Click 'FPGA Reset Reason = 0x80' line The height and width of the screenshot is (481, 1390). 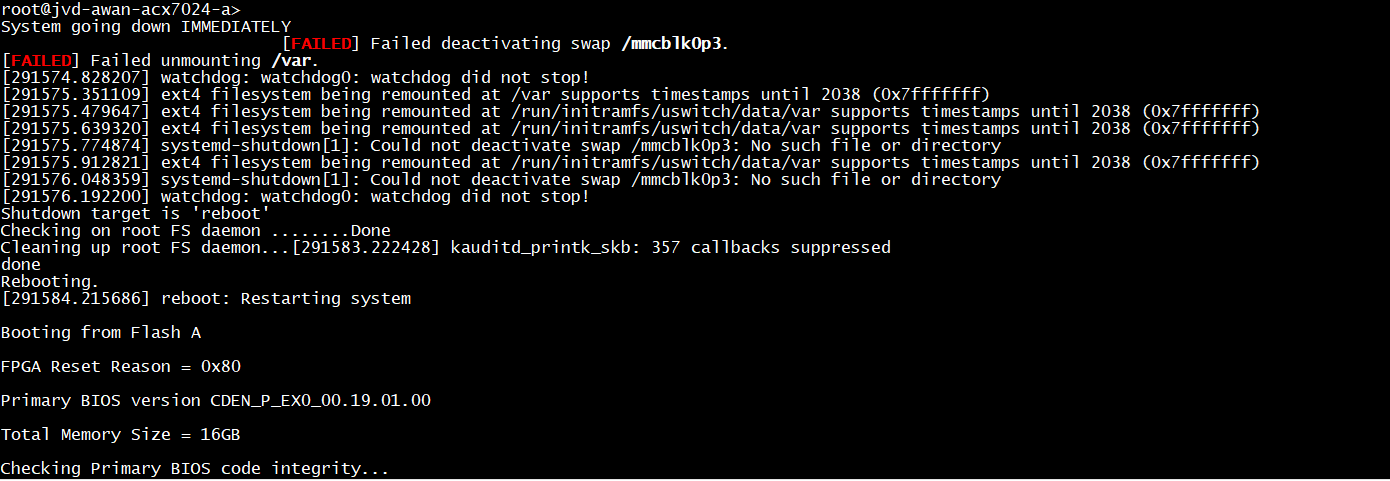click(x=120, y=366)
